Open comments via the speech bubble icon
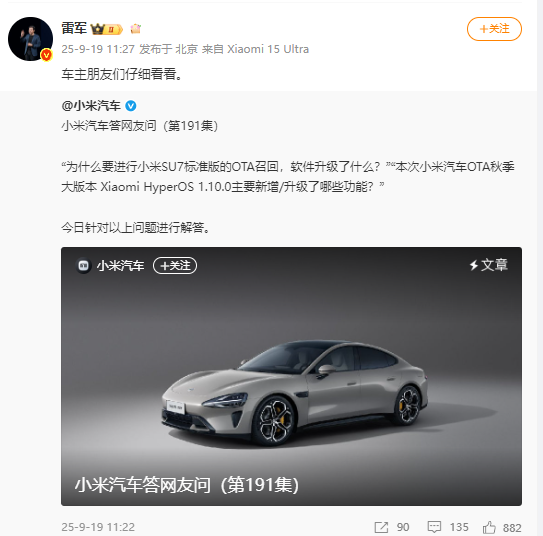Image resolution: width=543 pixels, height=536 pixels. (434, 527)
